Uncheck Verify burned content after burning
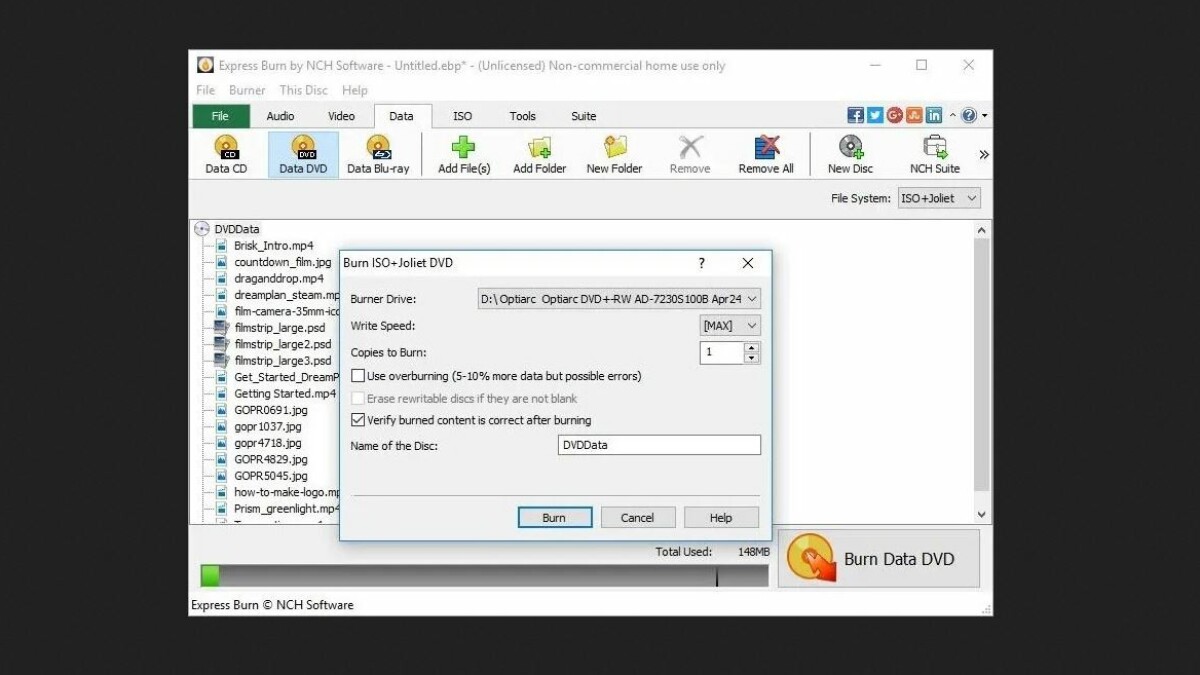The image size is (1200, 675). pyautogui.click(x=358, y=420)
